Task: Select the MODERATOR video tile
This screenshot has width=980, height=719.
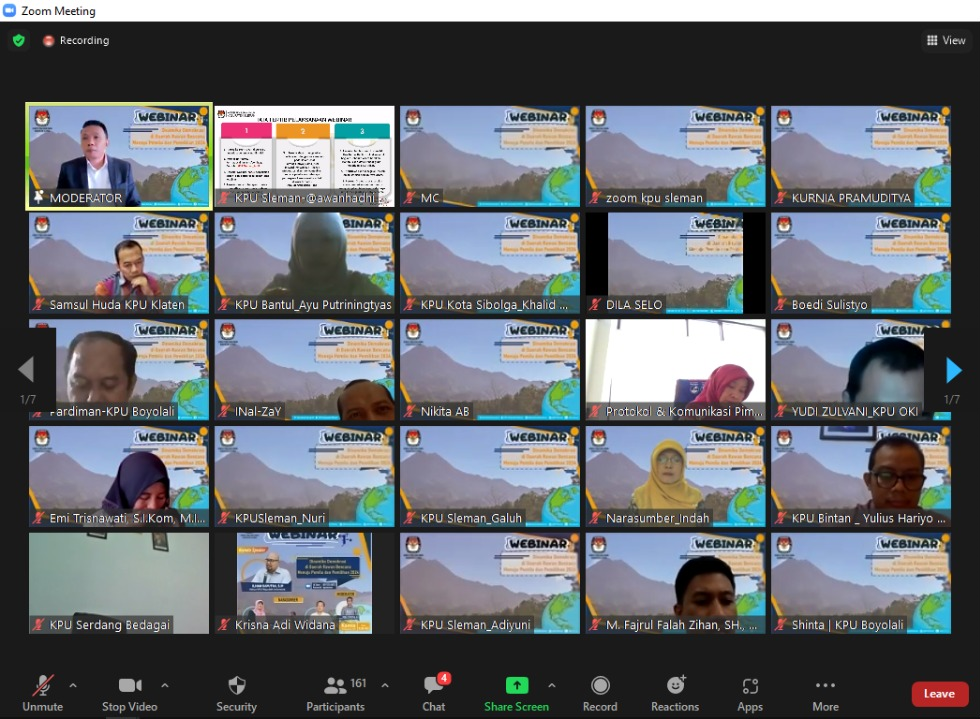Action: click(119, 156)
